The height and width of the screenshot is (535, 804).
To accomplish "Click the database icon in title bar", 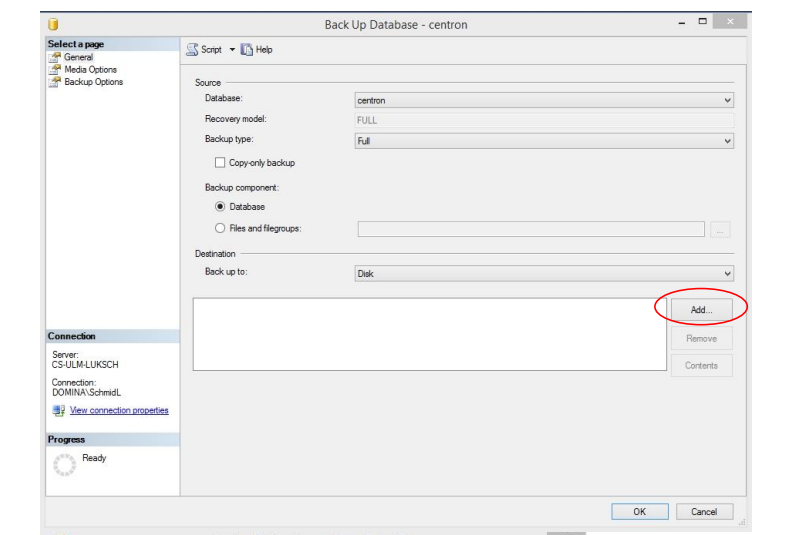I will tap(53, 24).
